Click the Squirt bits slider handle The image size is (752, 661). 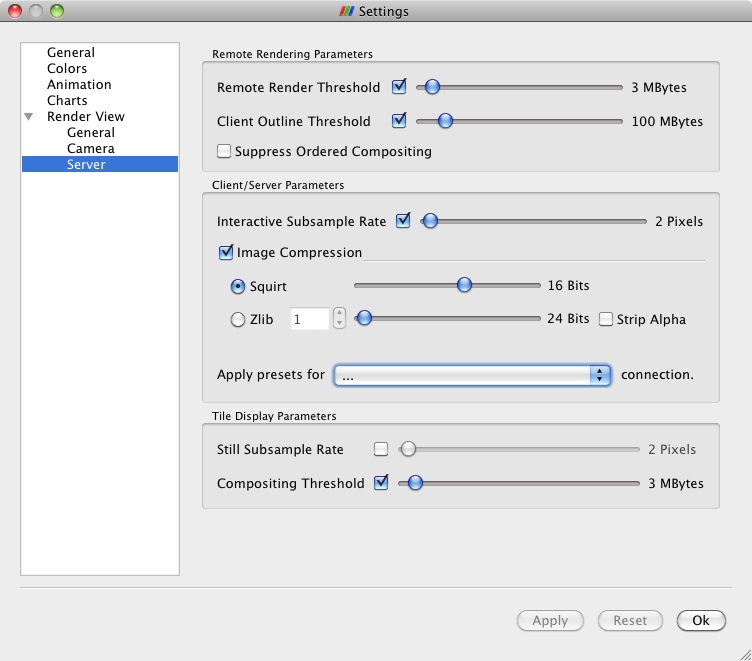point(464,285)
